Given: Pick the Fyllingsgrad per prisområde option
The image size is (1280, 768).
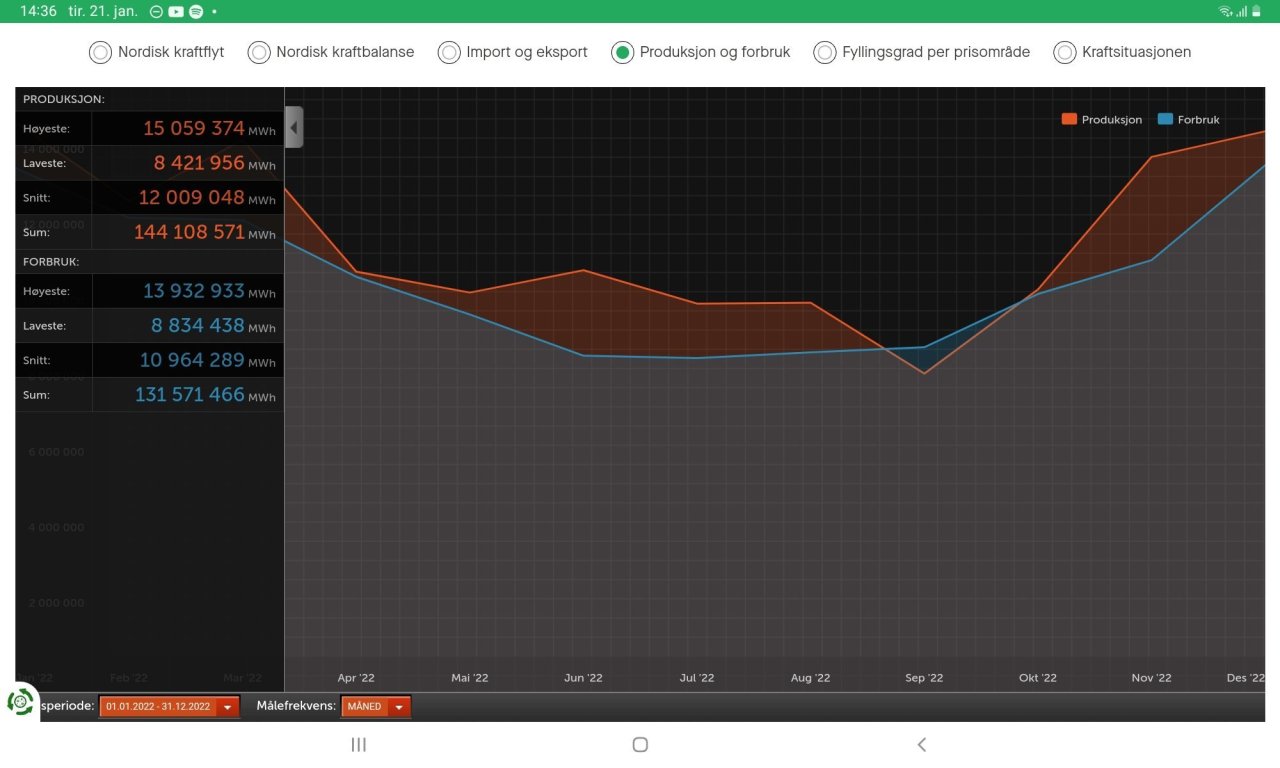Looking at the screenshot, I should pos(825,52).
